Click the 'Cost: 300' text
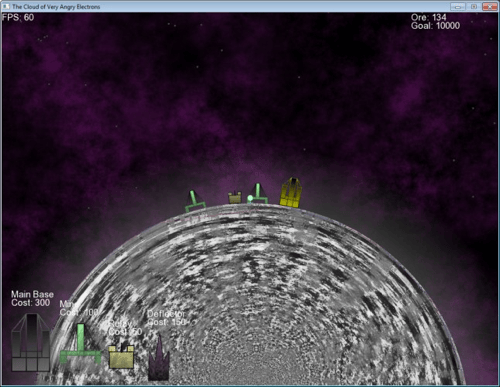Screen dimensions: 500x387 [x=30, y=303]
